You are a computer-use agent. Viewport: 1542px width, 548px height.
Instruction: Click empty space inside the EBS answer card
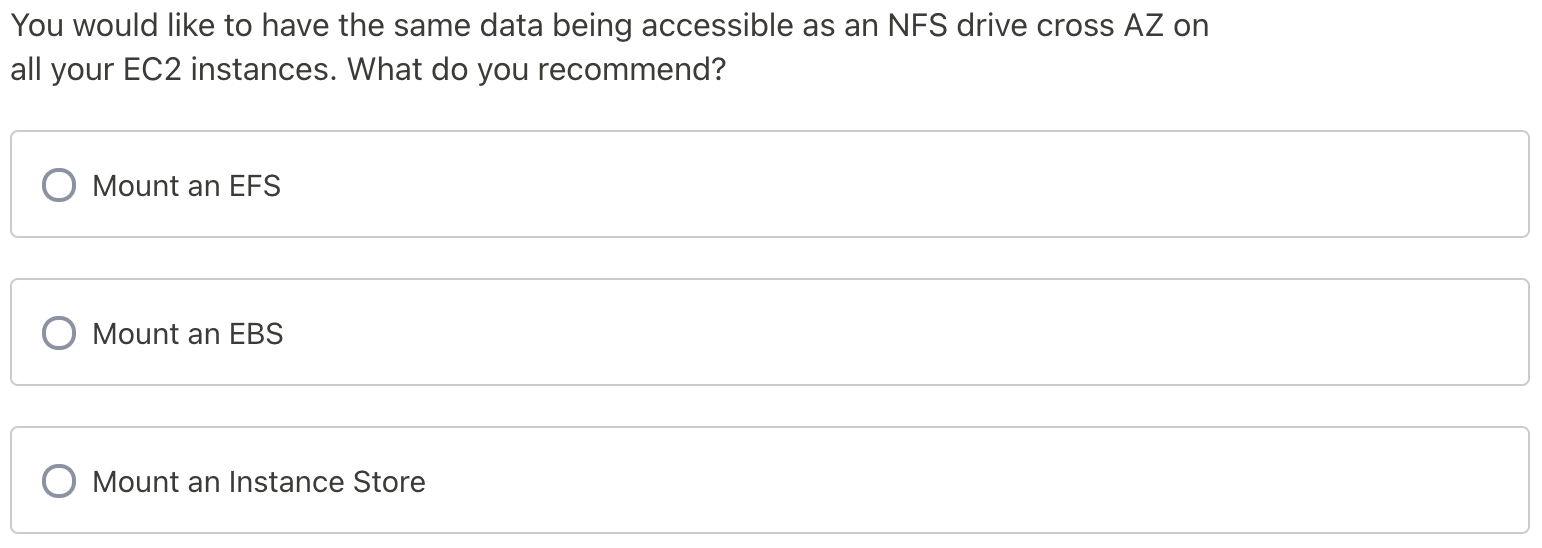point(900,333)
